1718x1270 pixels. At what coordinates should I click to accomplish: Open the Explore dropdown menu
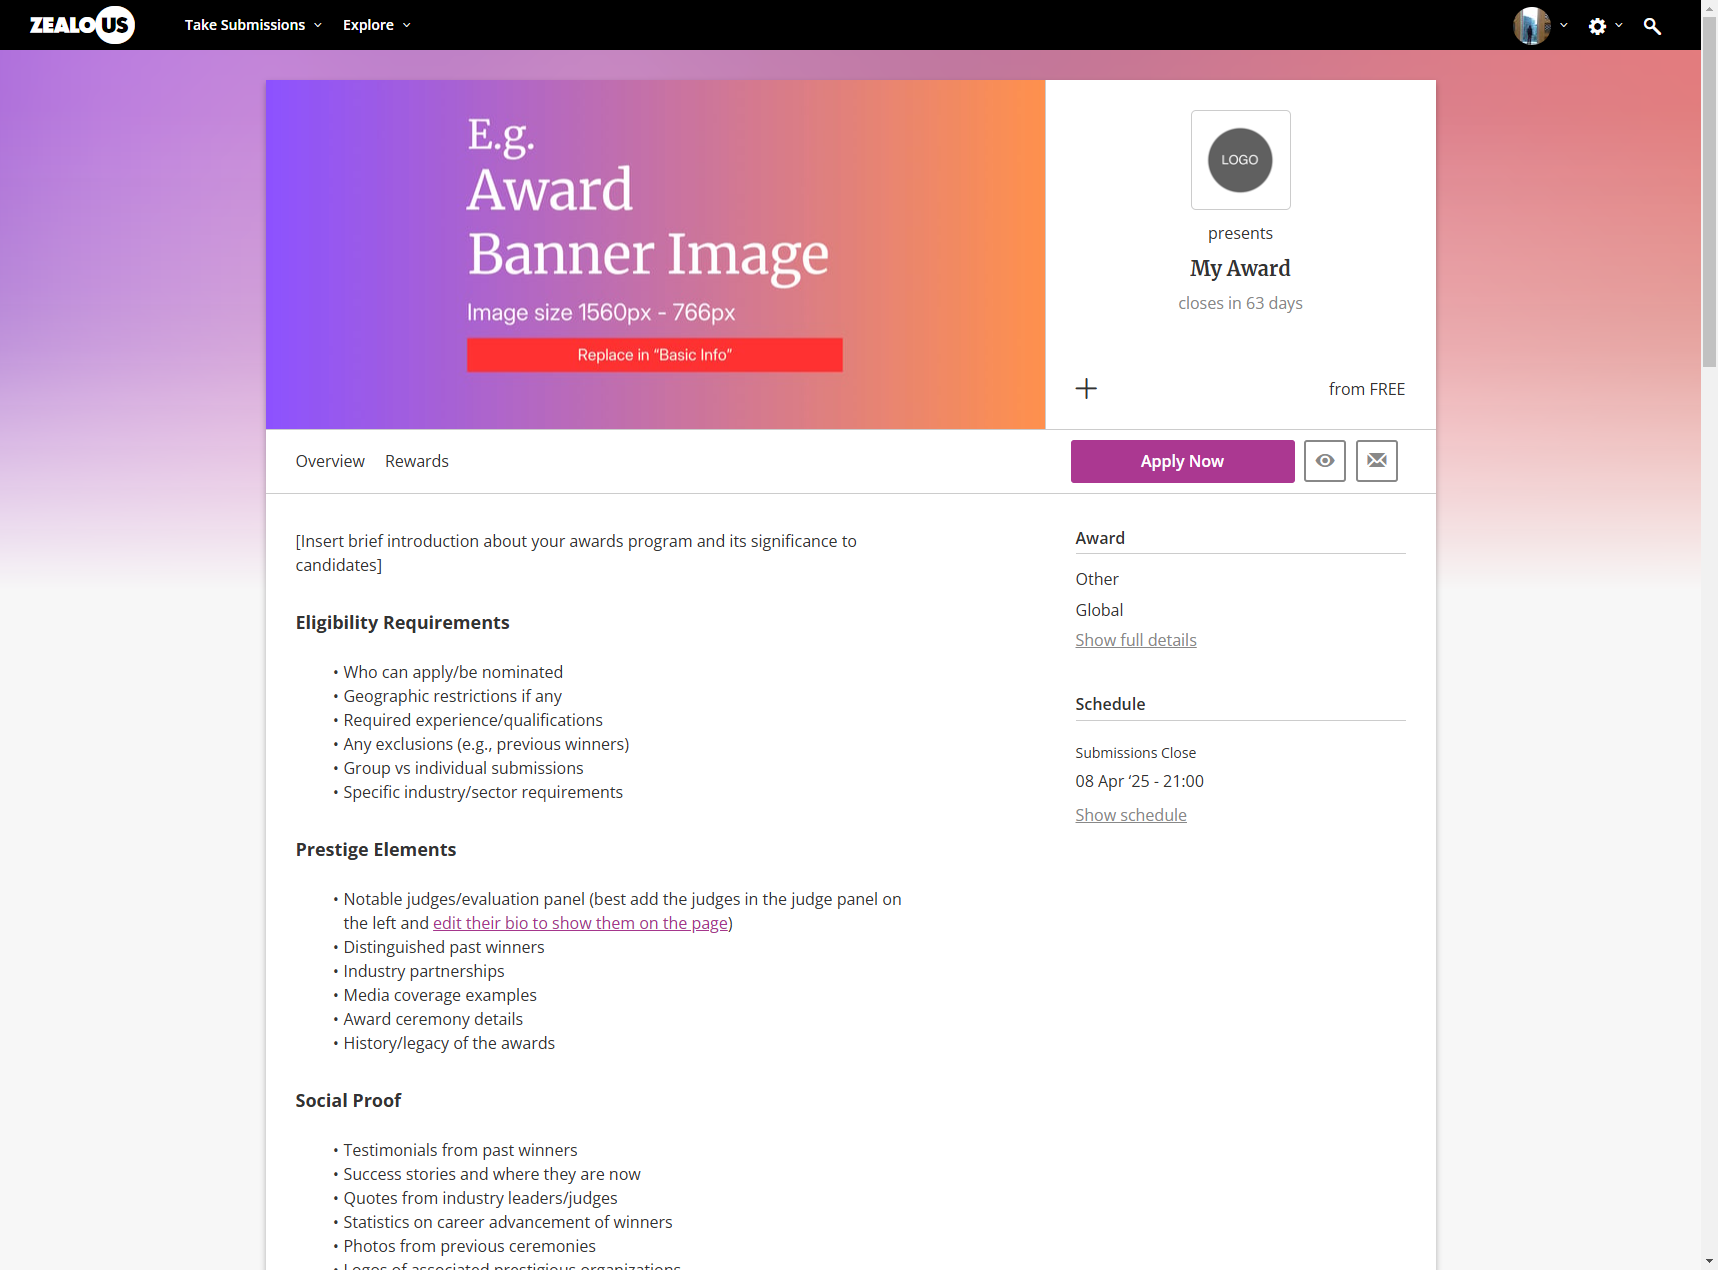376,25
